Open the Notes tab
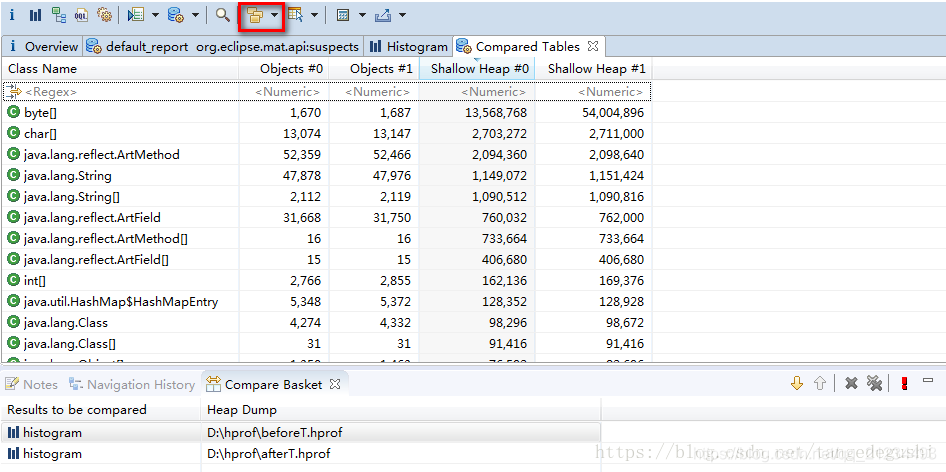The height and width of the screenshot is (472, 946). (x=32, y=384)
